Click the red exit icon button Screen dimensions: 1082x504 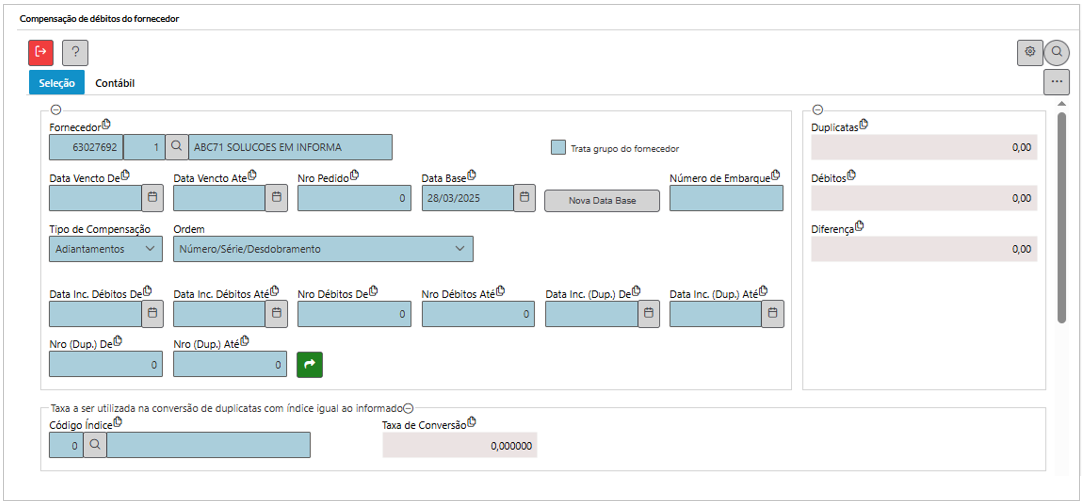click(x=41, y=52)
